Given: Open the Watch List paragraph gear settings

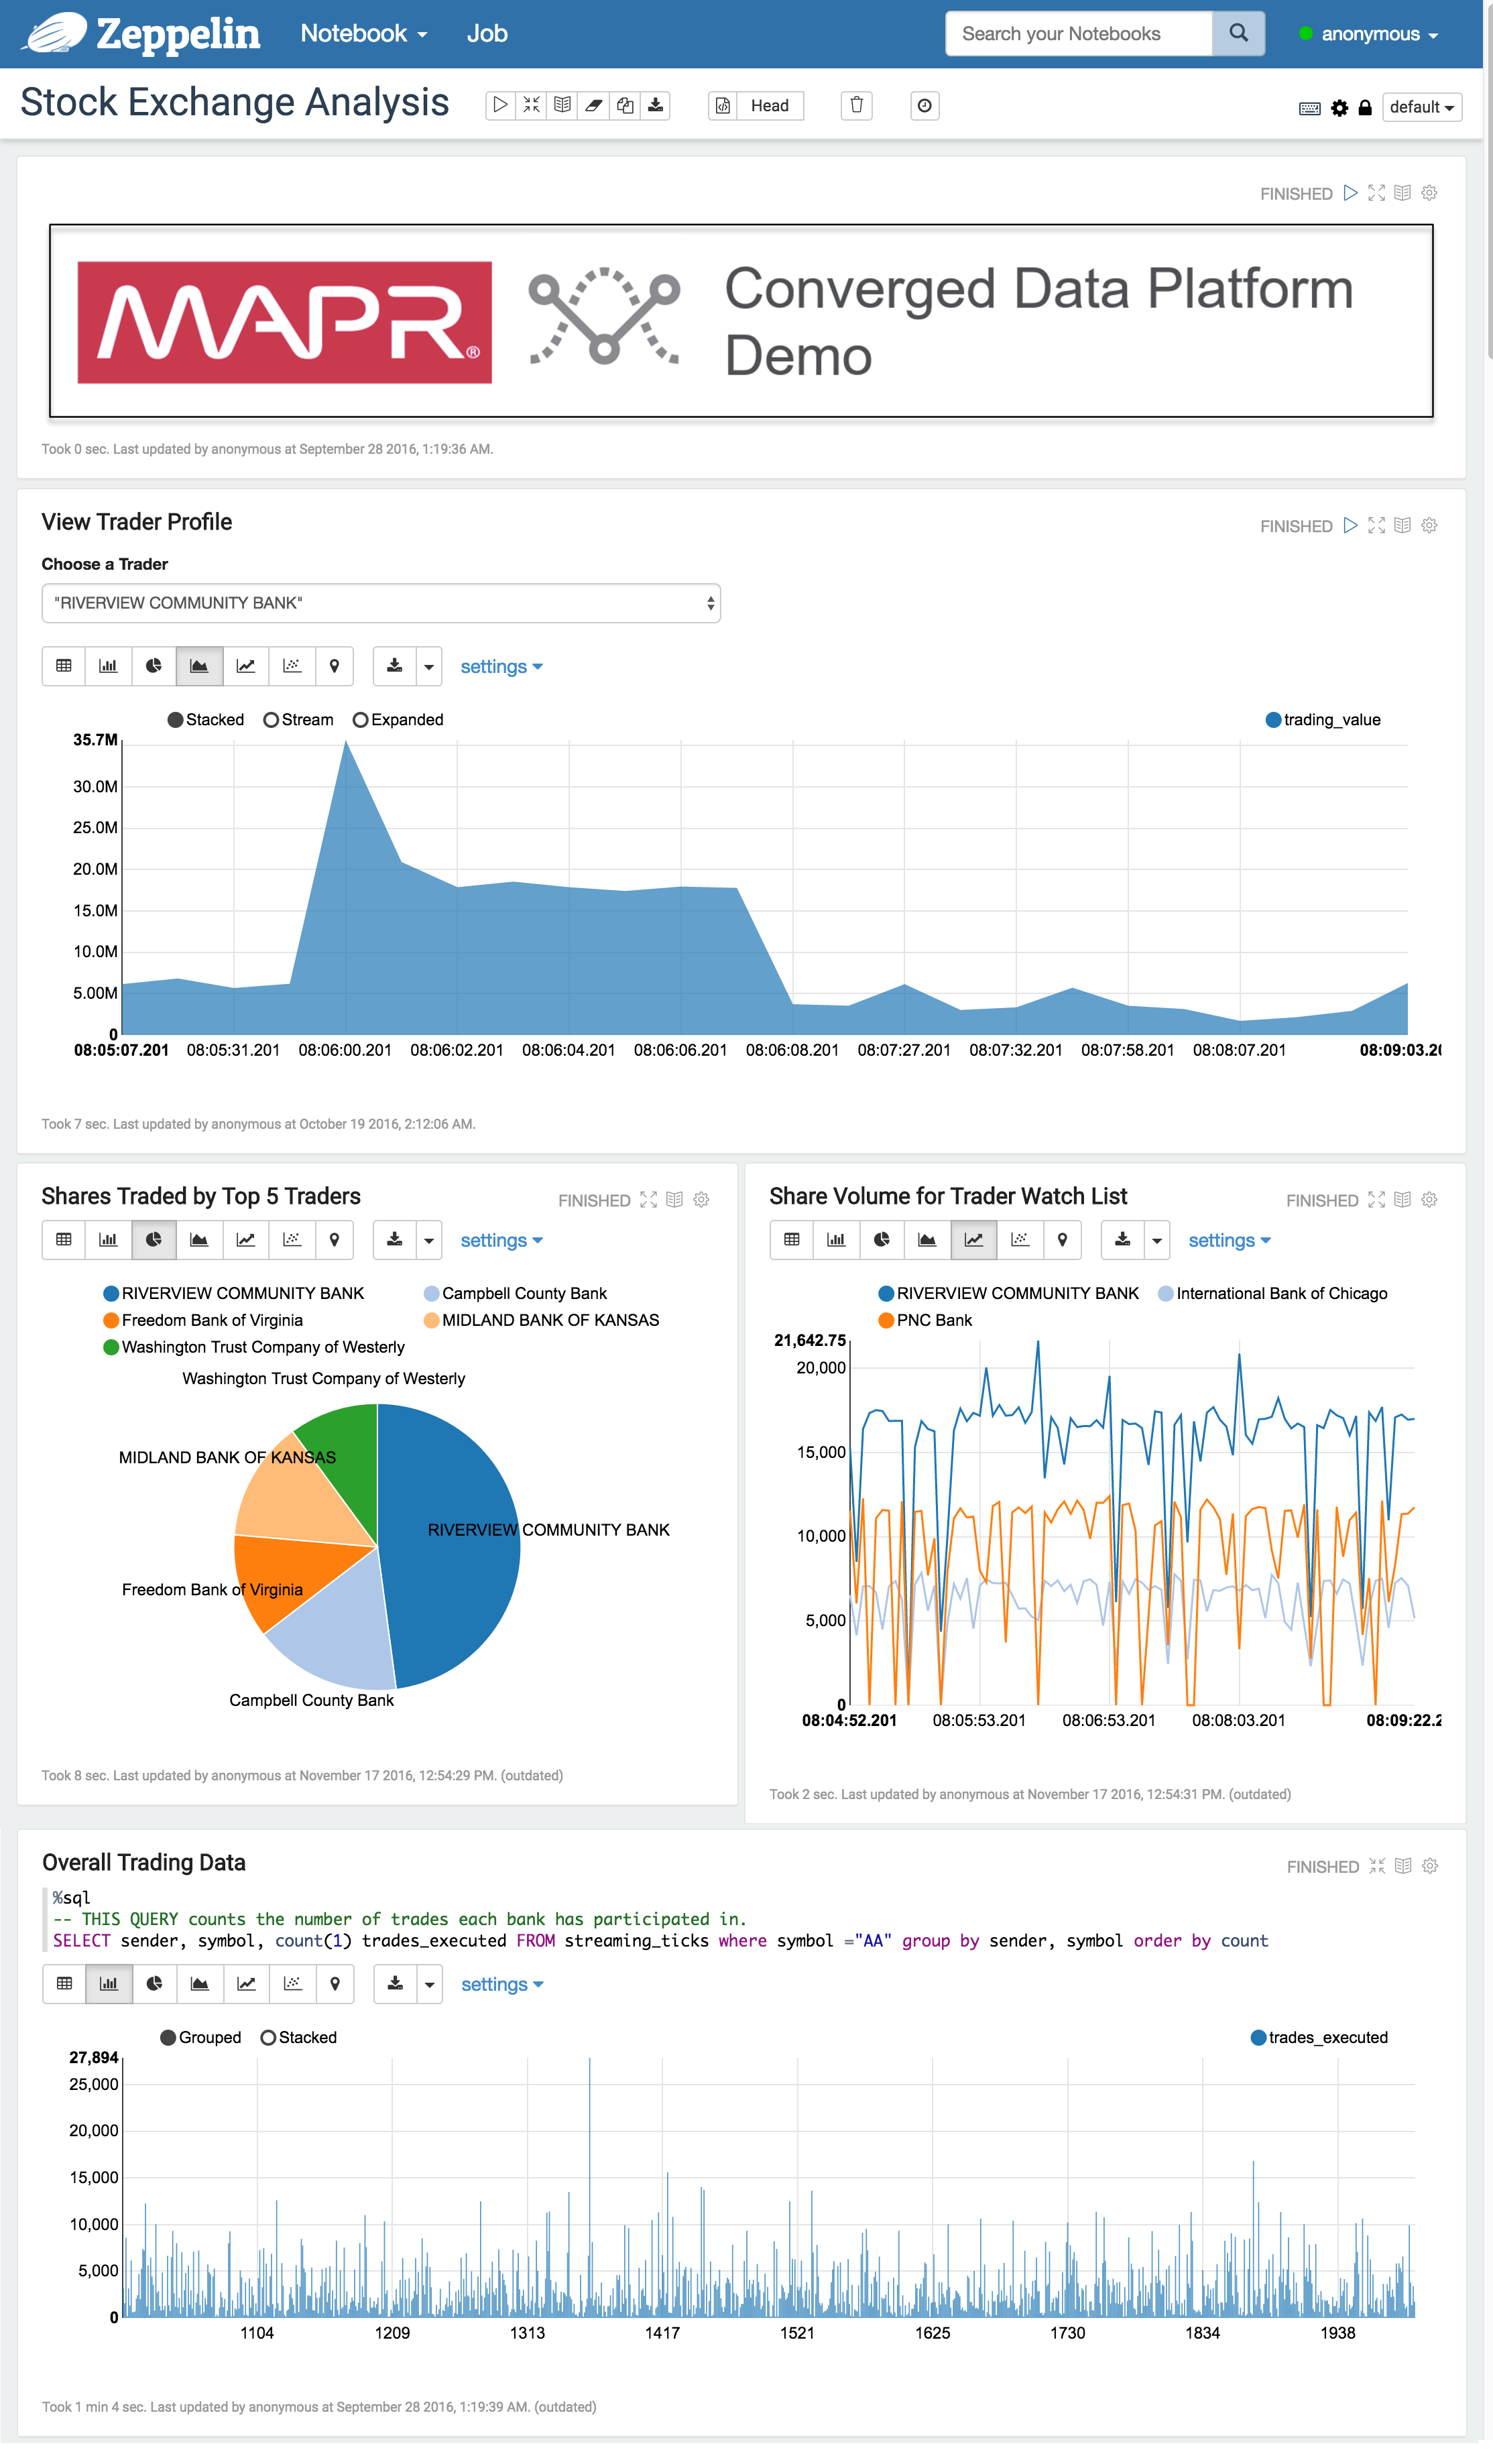Looking at the screenshot, I should (1429, 1200).
